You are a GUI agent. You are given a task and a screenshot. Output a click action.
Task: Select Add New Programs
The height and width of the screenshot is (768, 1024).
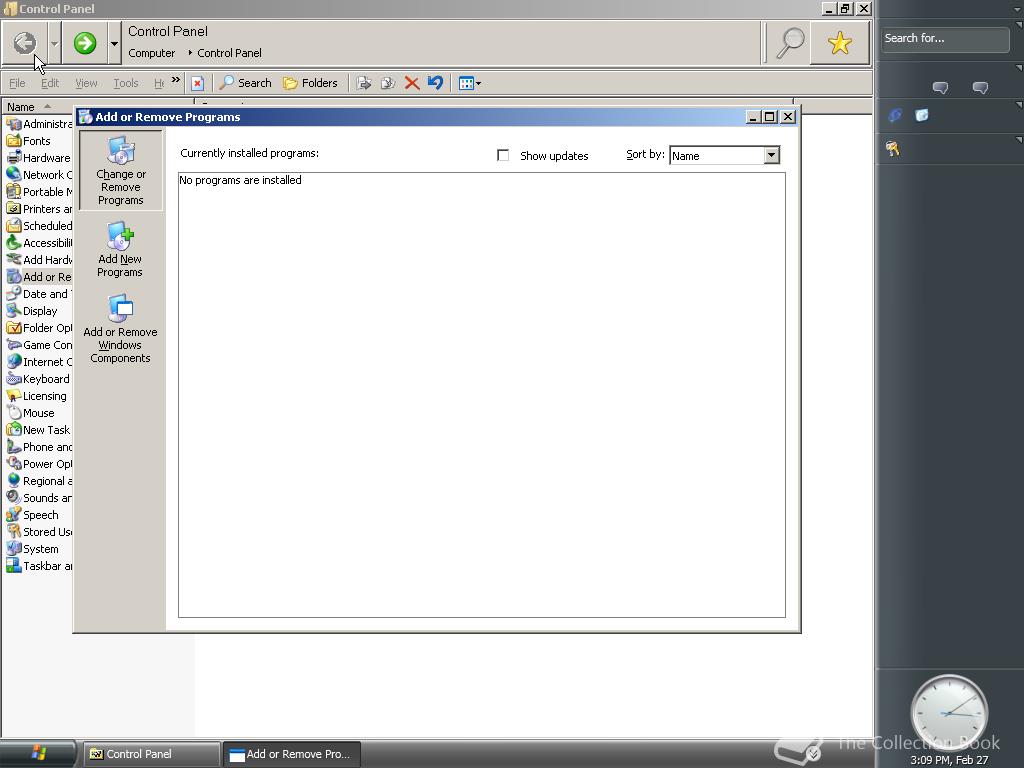[x=120, y=249]
